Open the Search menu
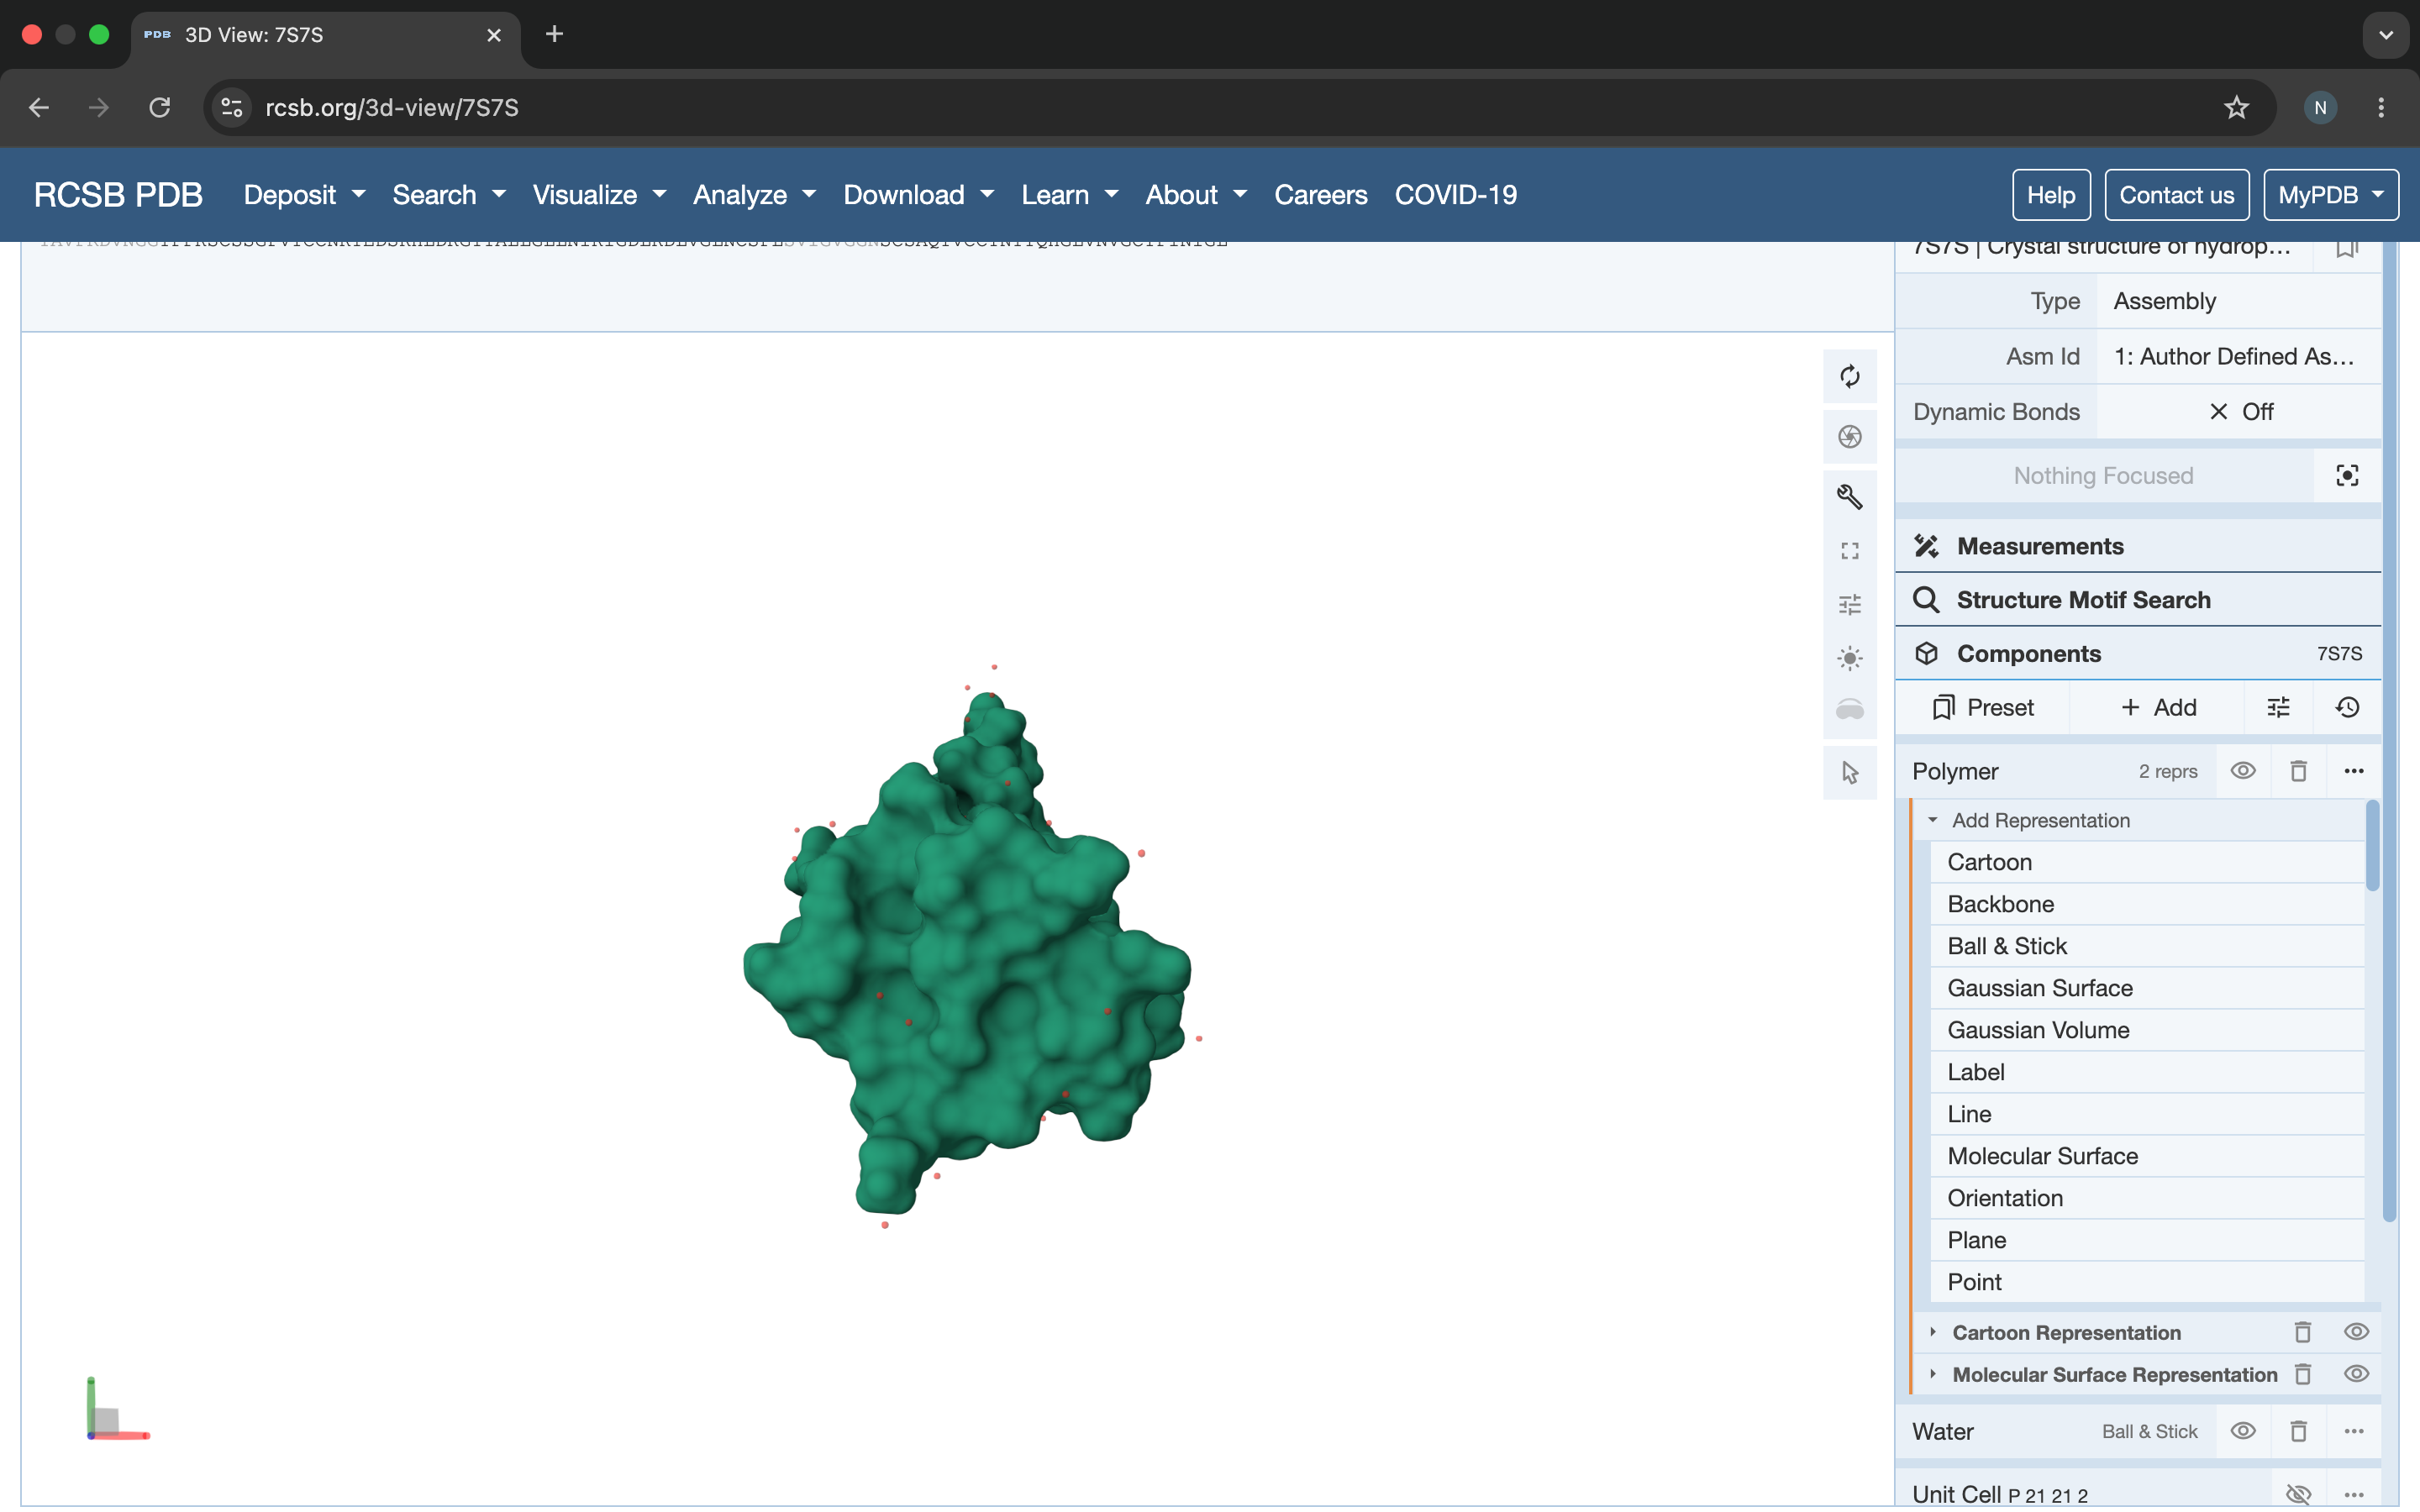This screenshot has height=1512, width=2420. click(x=449, y=195)
